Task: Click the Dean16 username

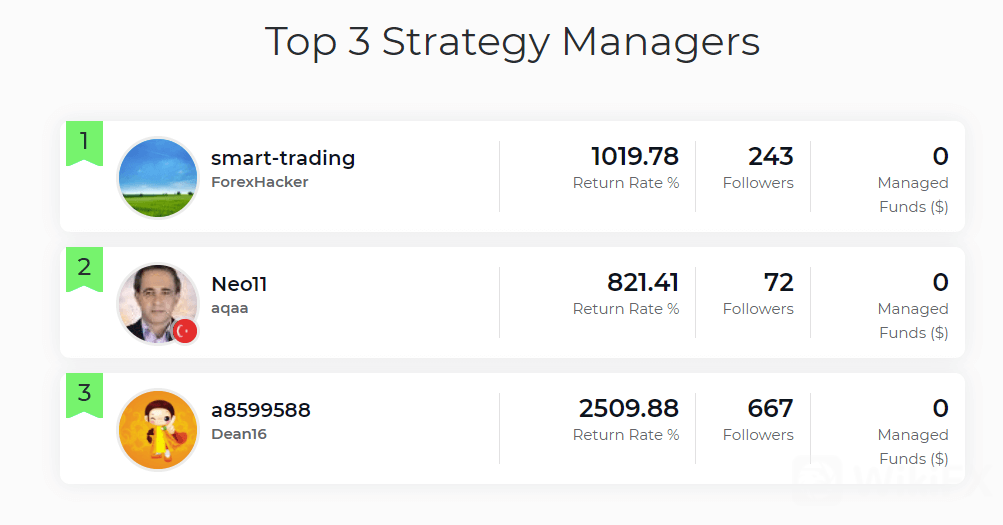Action: [239, 434]
